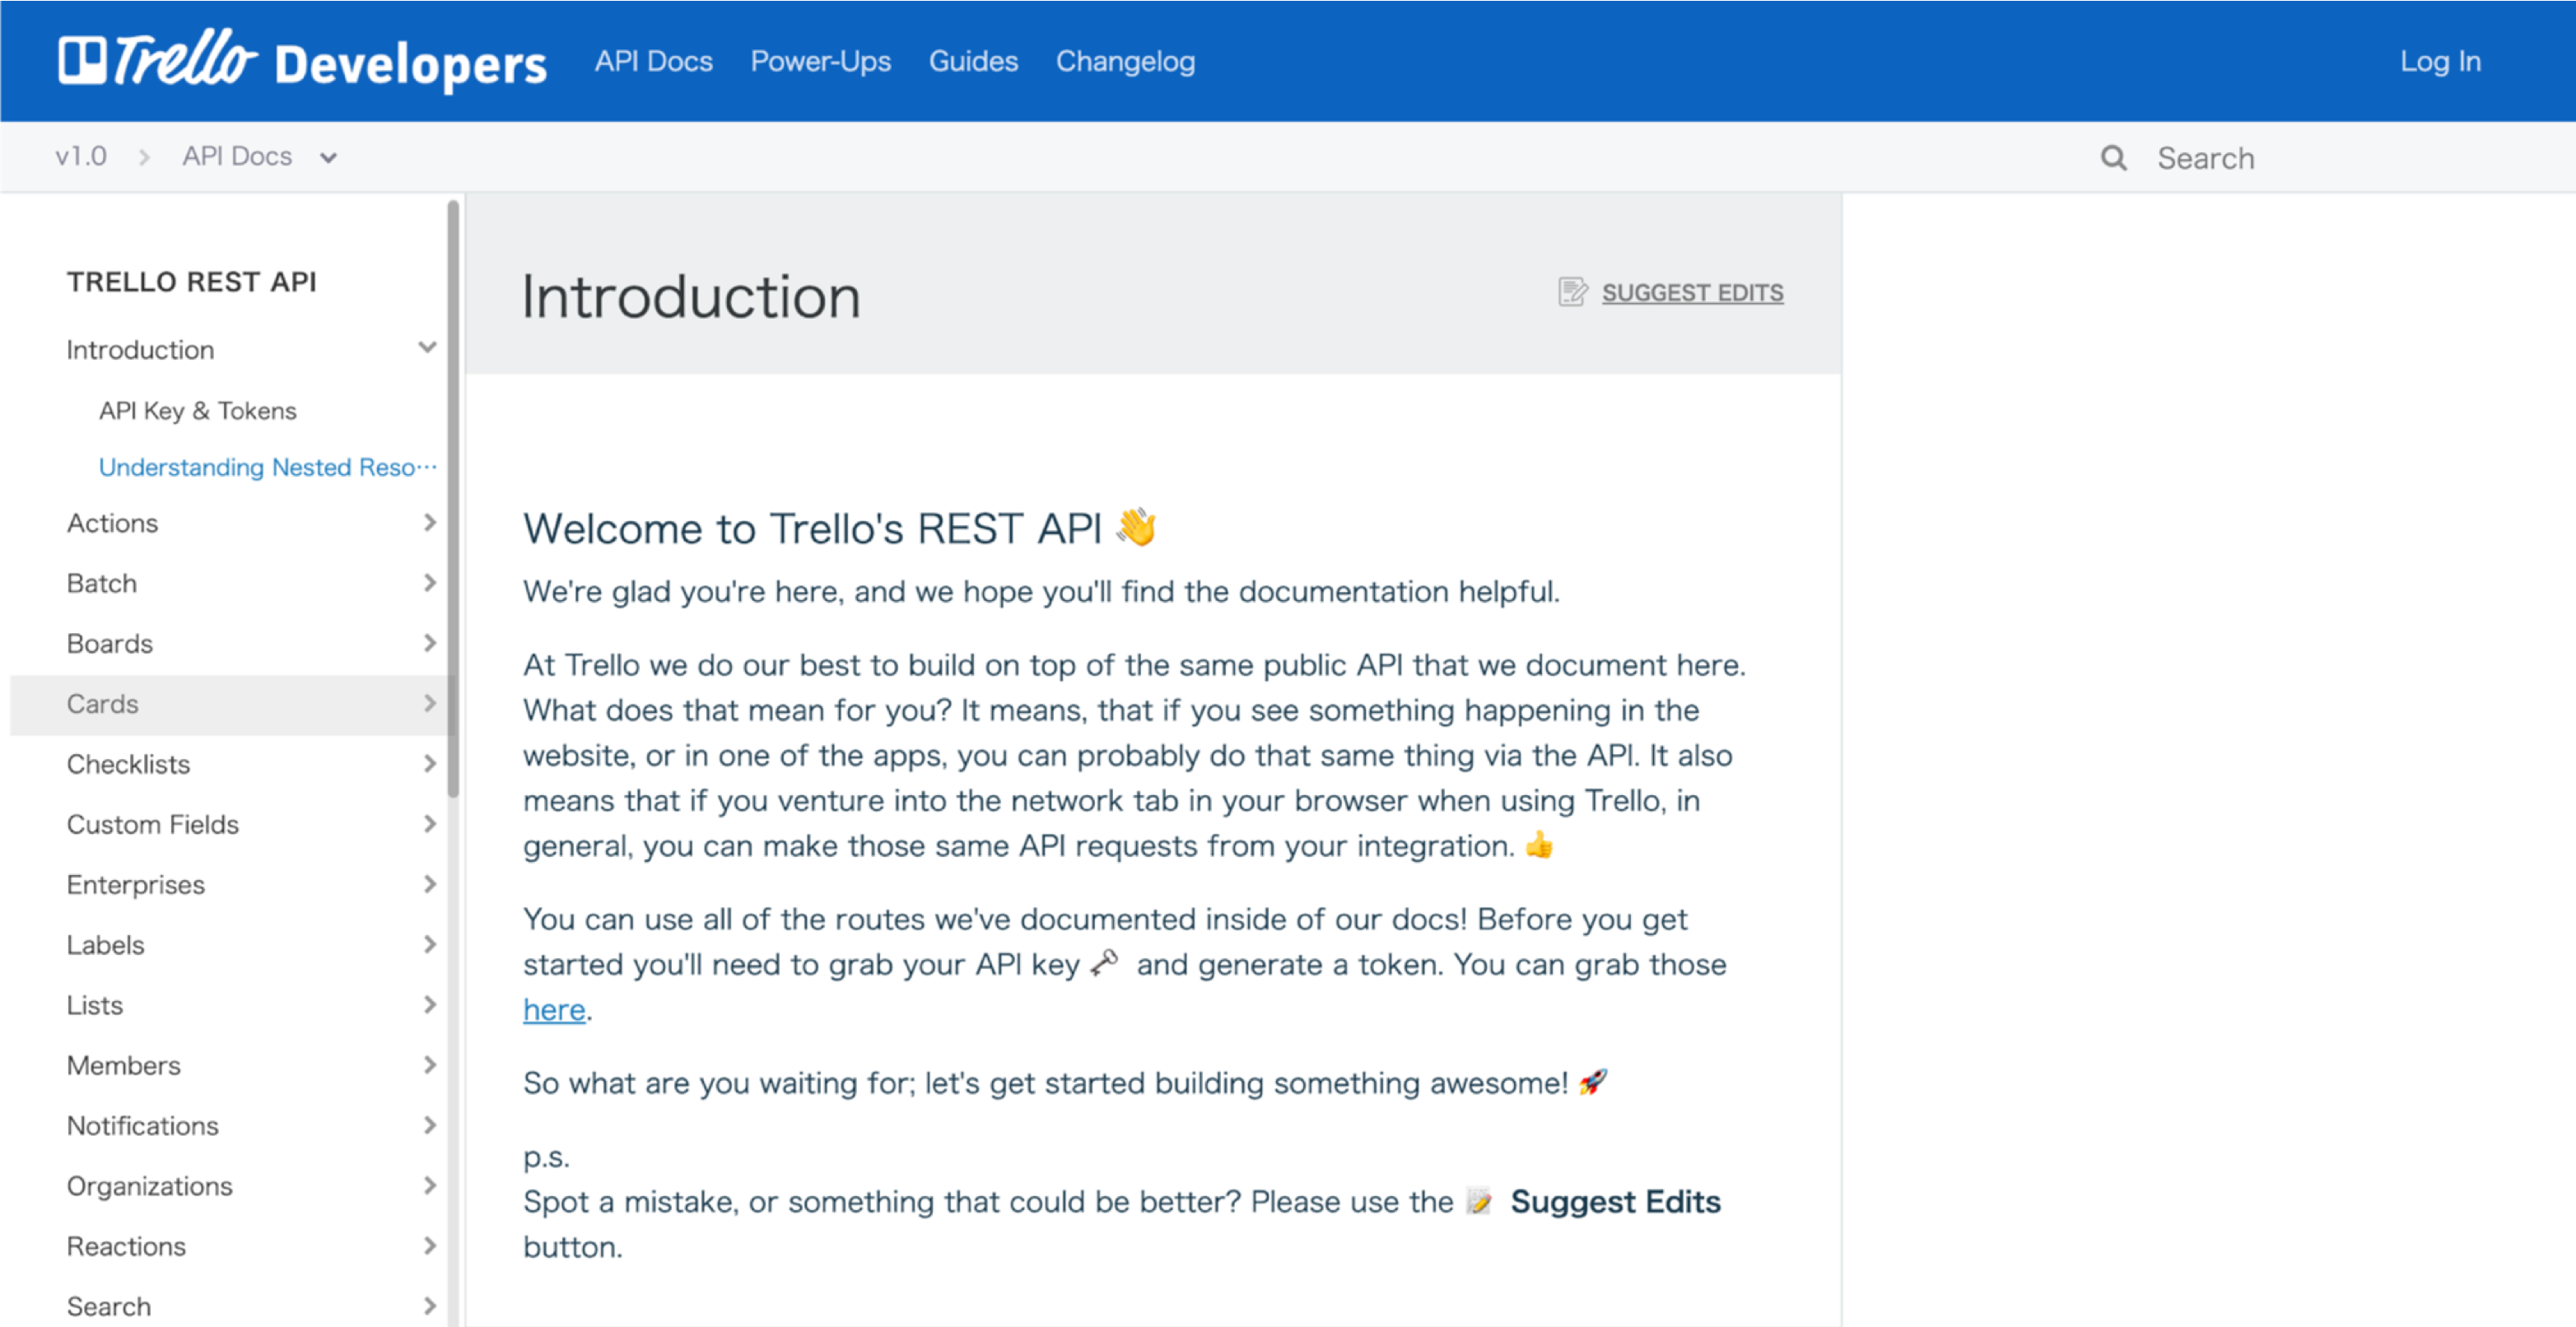
Task: Expand the Organizations section chevron
Action: (429, 1185)
